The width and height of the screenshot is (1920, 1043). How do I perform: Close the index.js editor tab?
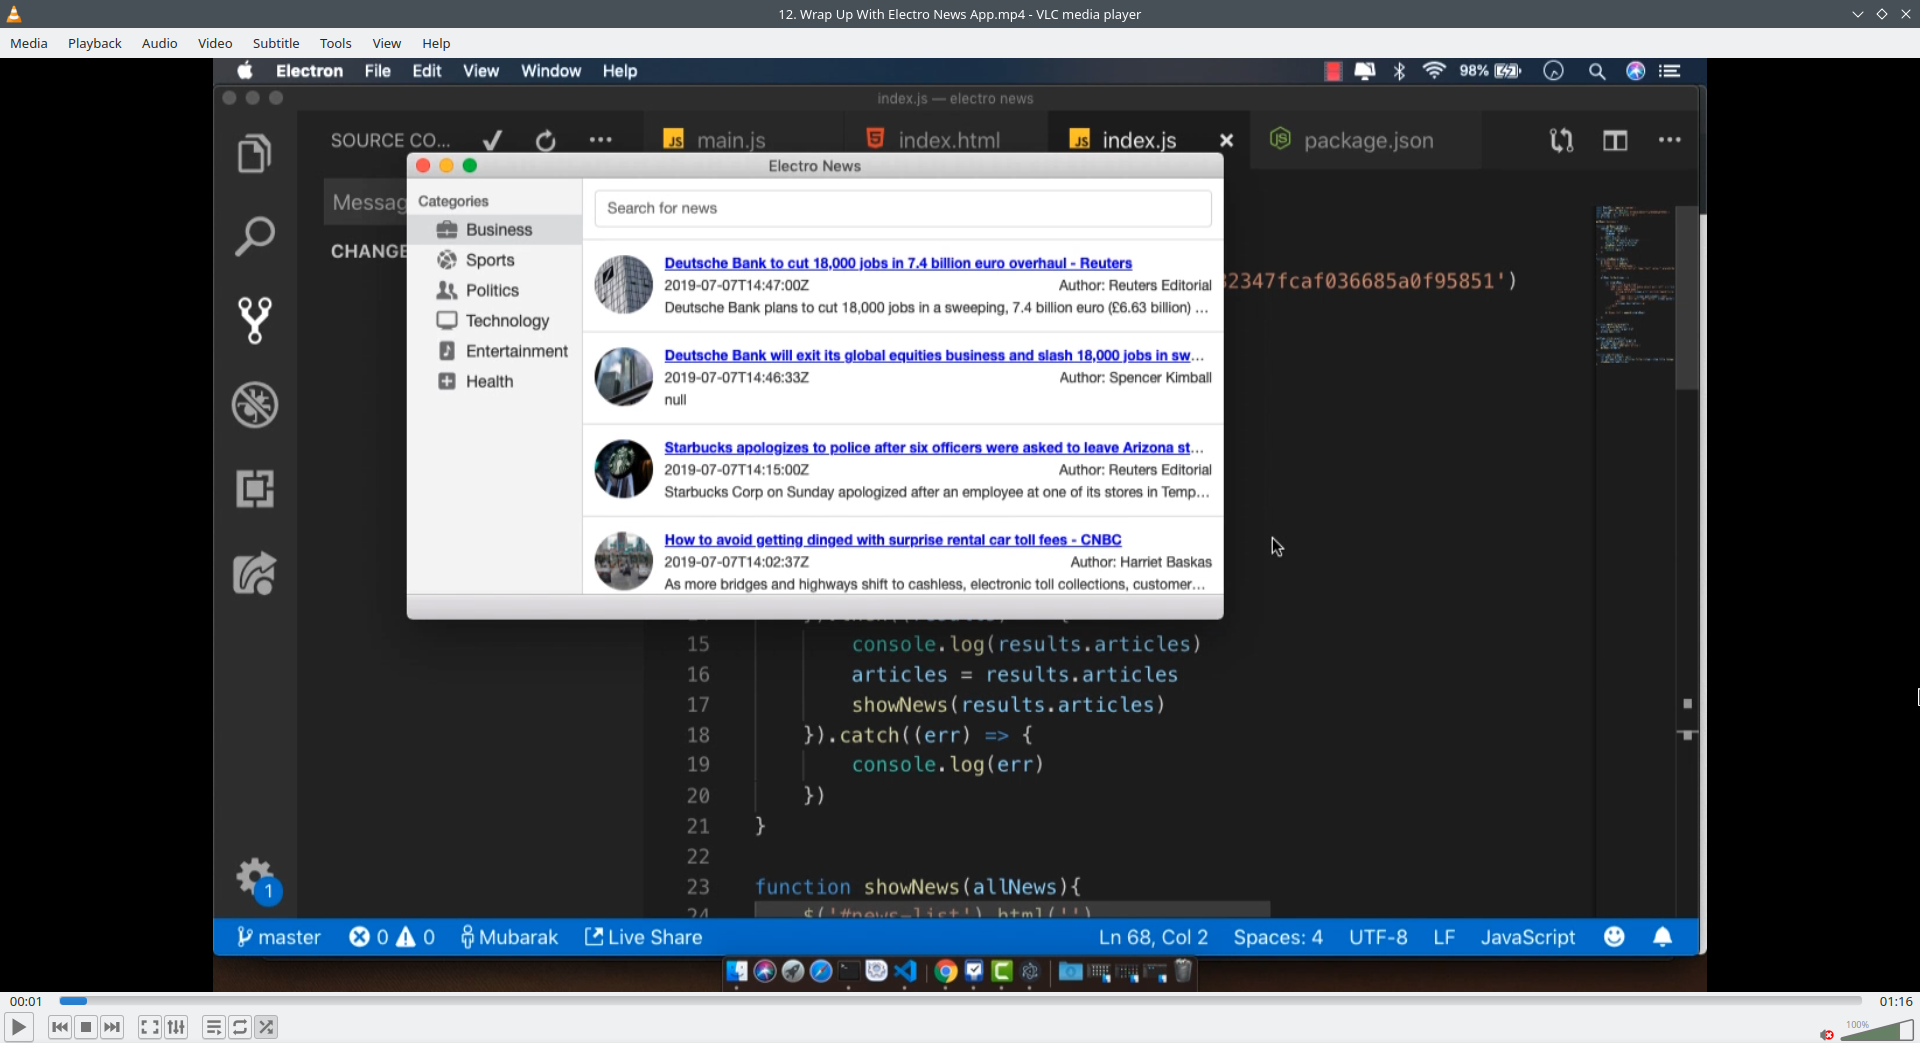[x=1227, y=141]
